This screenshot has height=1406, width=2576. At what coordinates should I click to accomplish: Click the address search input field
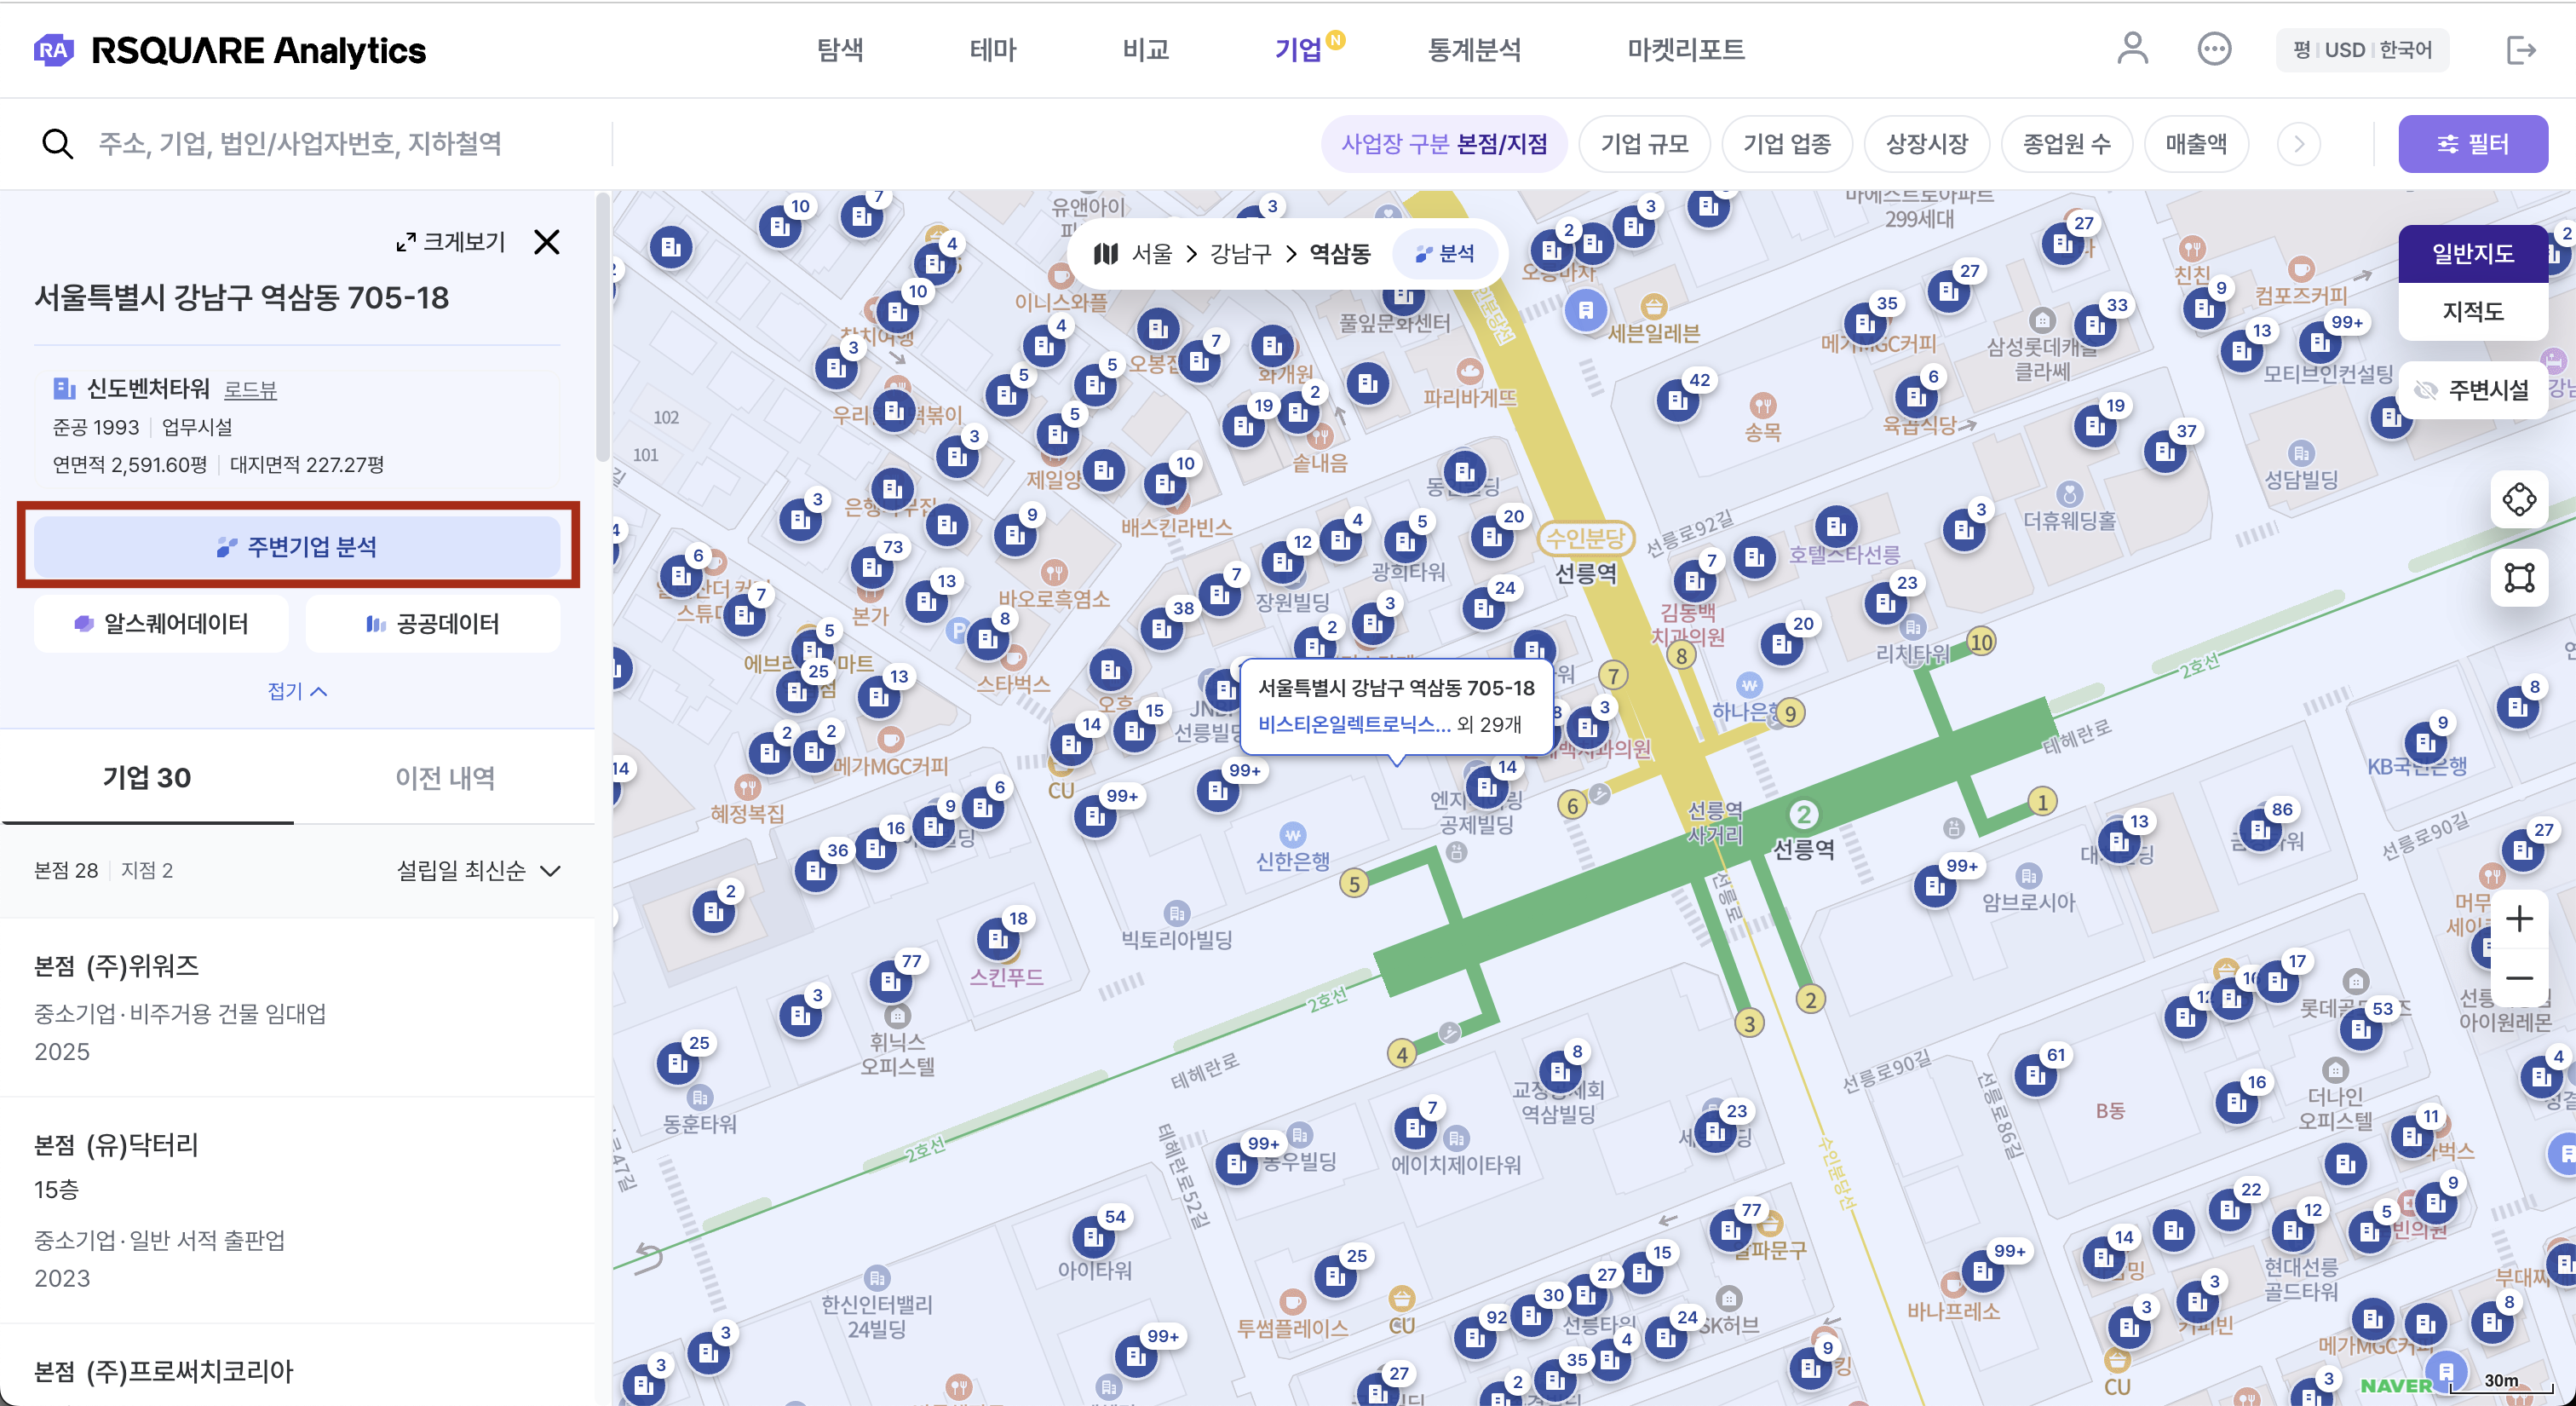tap(300, 144)
